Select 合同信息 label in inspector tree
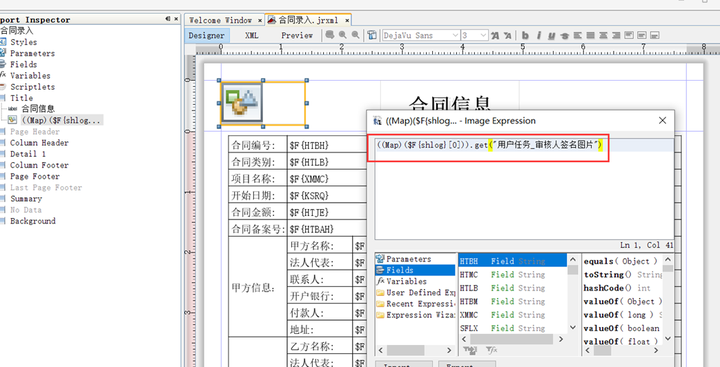This screenshot has height=367, width=720. (38, 109)
